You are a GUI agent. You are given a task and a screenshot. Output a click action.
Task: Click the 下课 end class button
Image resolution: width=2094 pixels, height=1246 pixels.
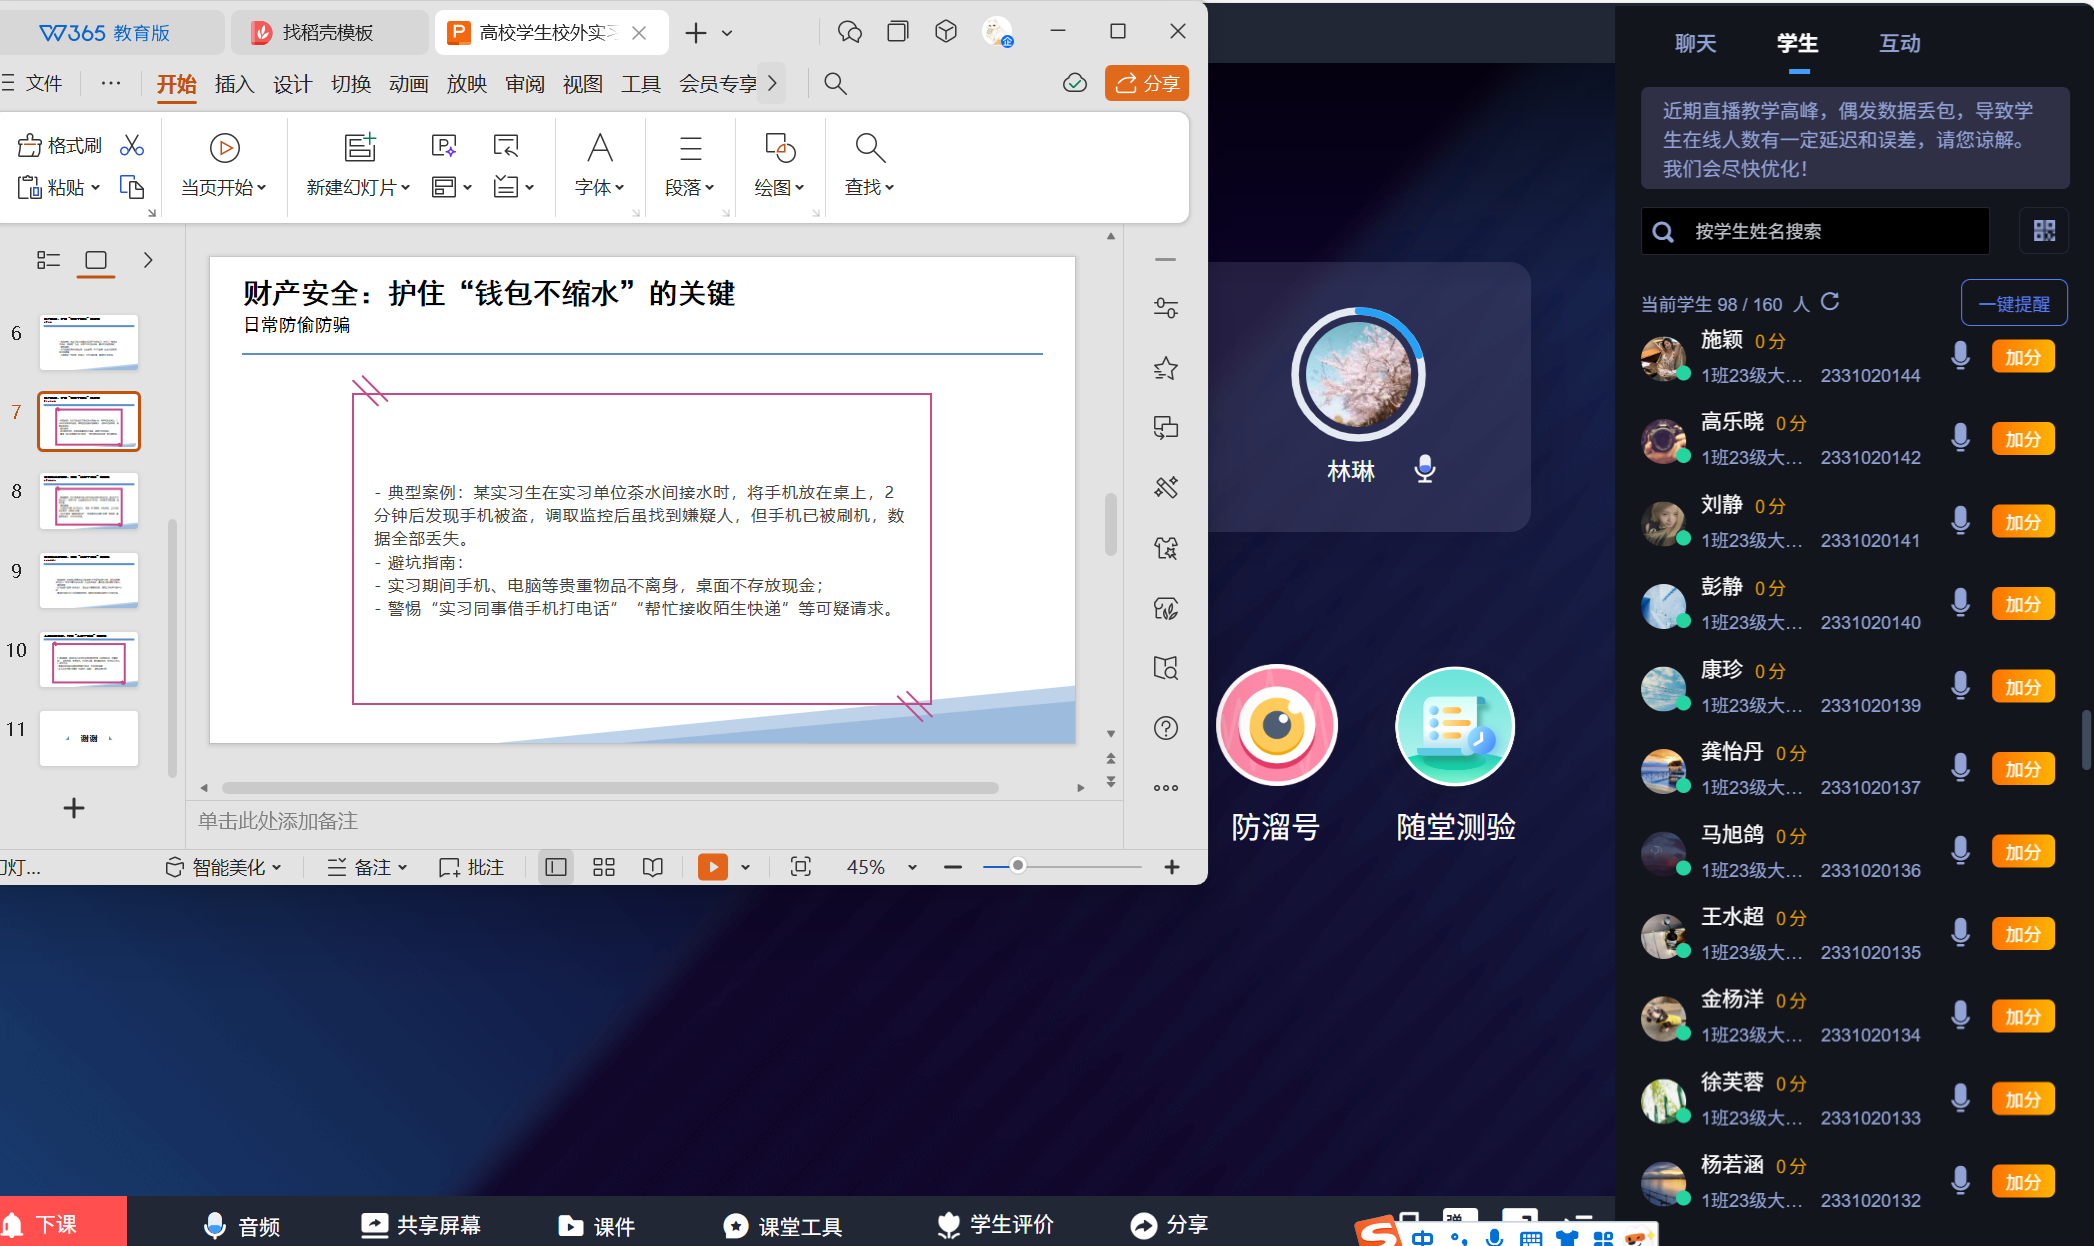[56, 1224]
